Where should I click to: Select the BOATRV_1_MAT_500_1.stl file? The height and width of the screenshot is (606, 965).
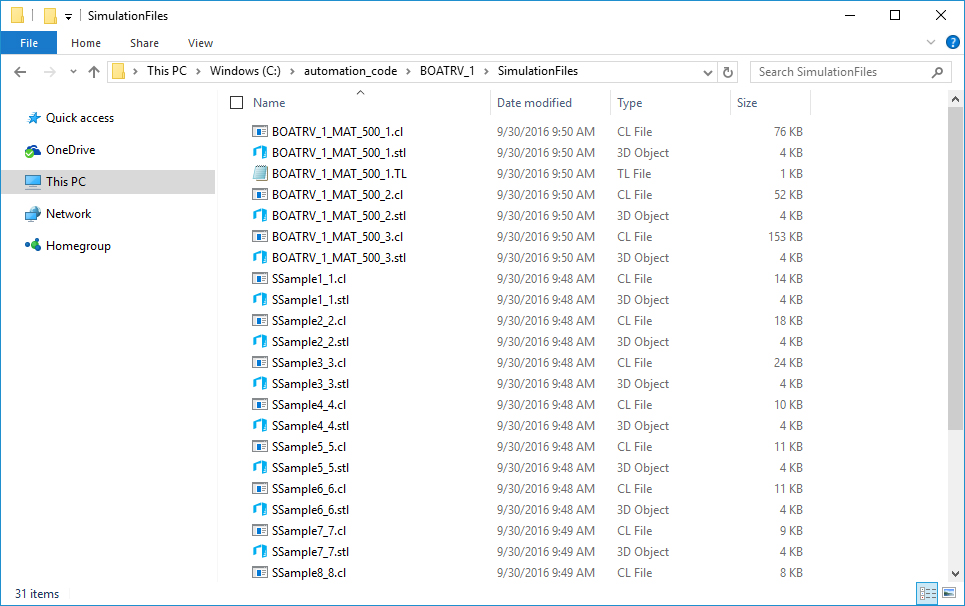pos(318,152)
